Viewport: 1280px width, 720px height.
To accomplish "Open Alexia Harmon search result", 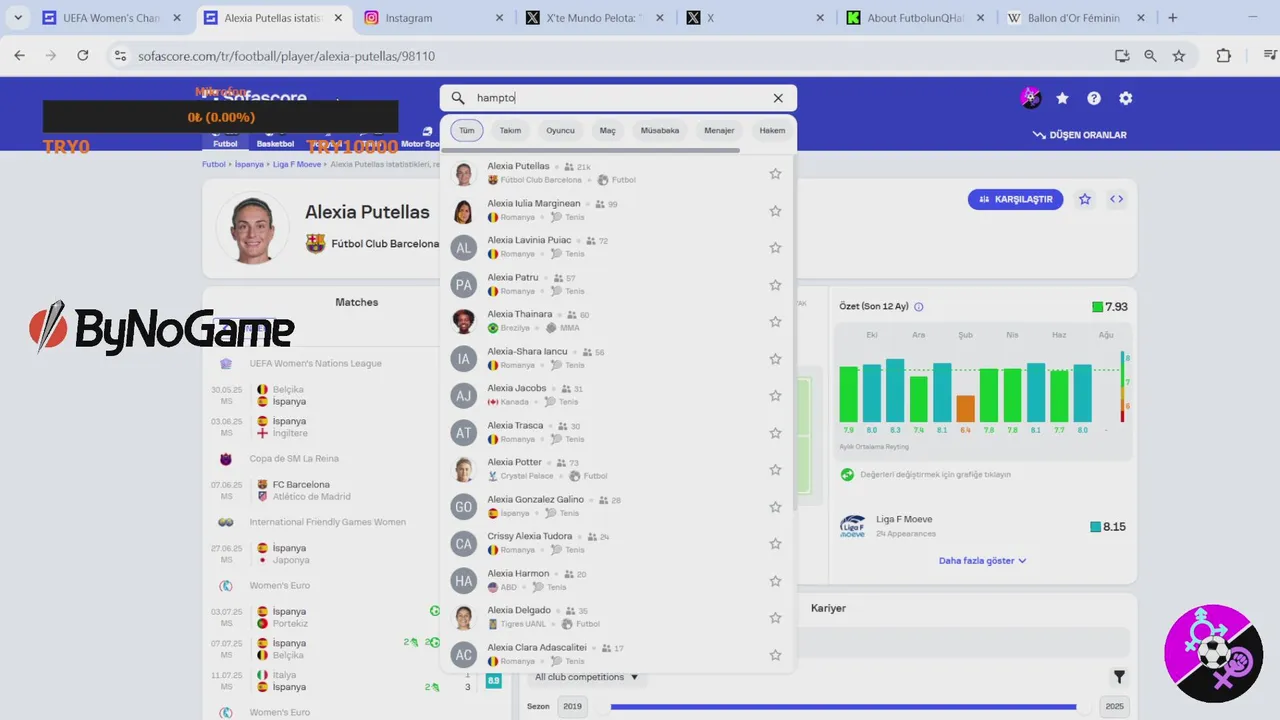I will 617,580.
